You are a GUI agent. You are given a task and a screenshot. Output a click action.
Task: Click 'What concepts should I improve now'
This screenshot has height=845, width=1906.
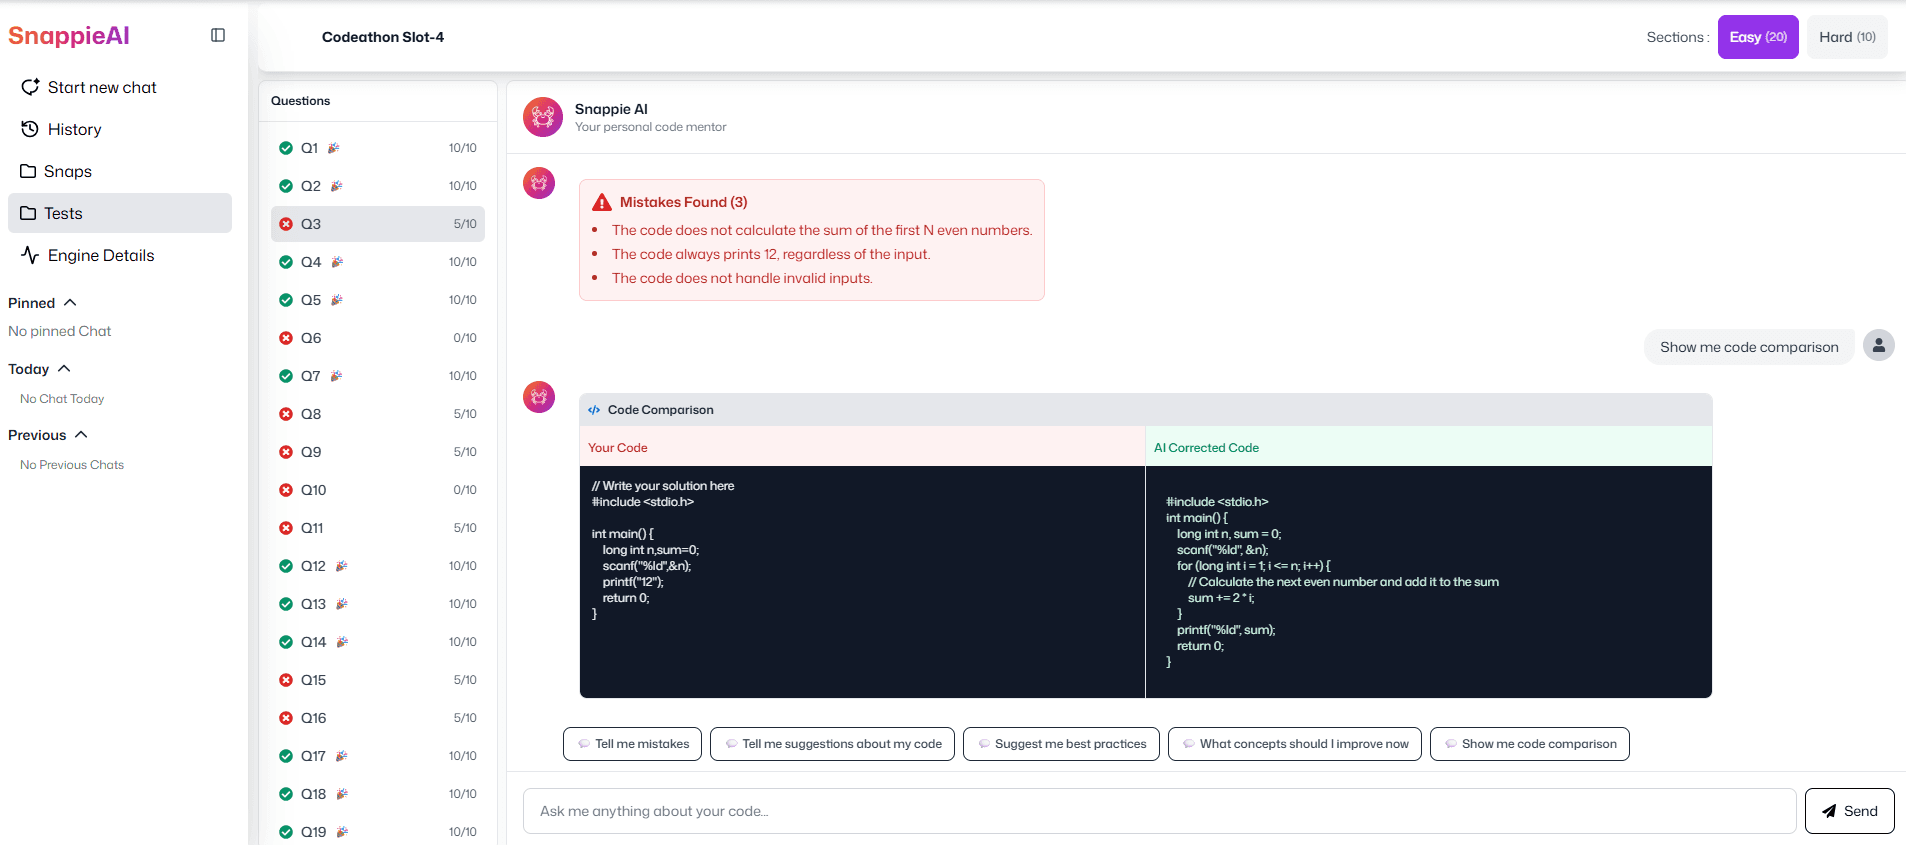click(1294, 744)
